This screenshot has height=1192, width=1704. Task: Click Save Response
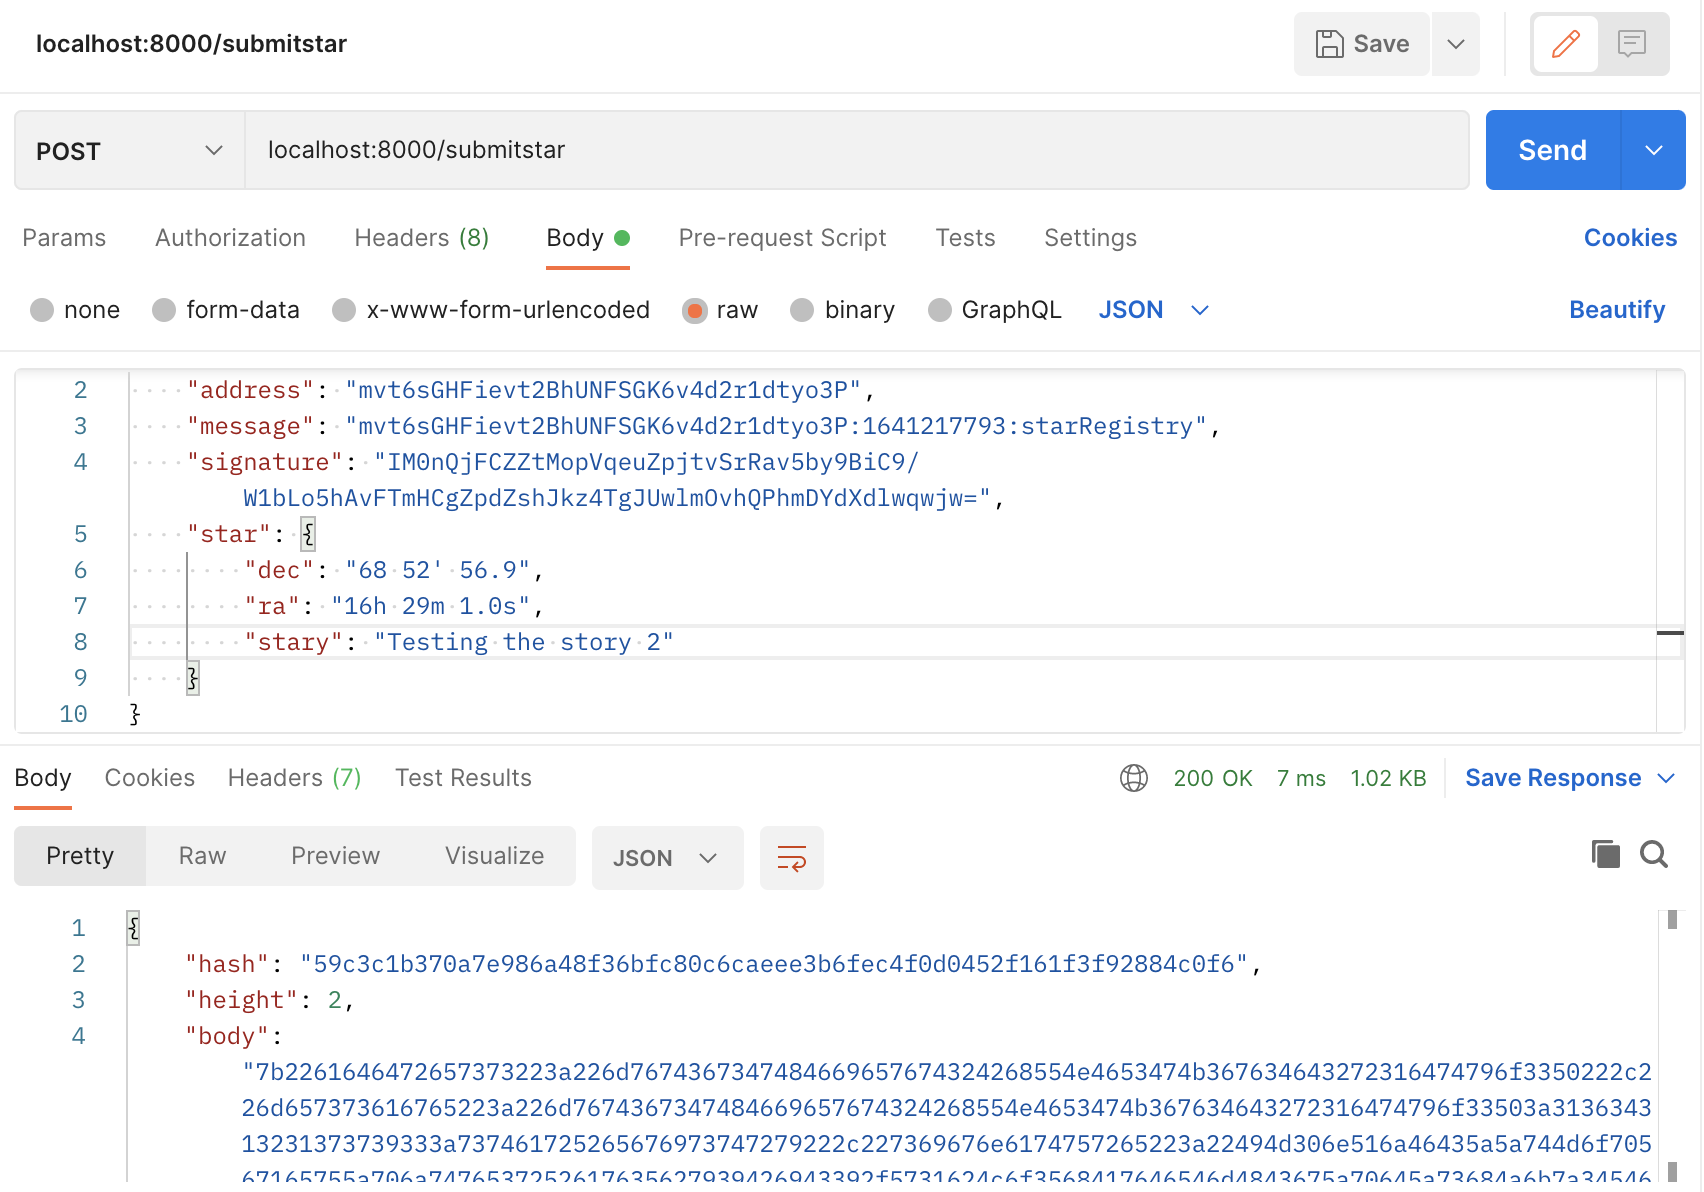(x=1553, y=778)
